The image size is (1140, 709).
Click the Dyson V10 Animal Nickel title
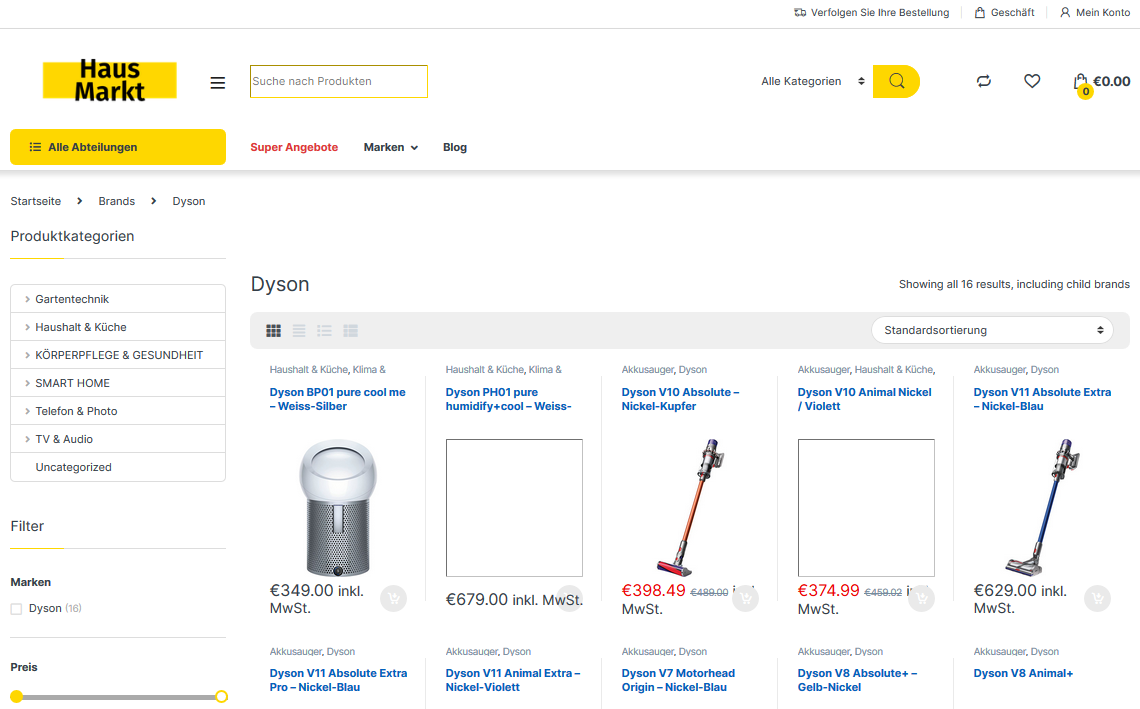pyautogui.click(x=864, y=399)
